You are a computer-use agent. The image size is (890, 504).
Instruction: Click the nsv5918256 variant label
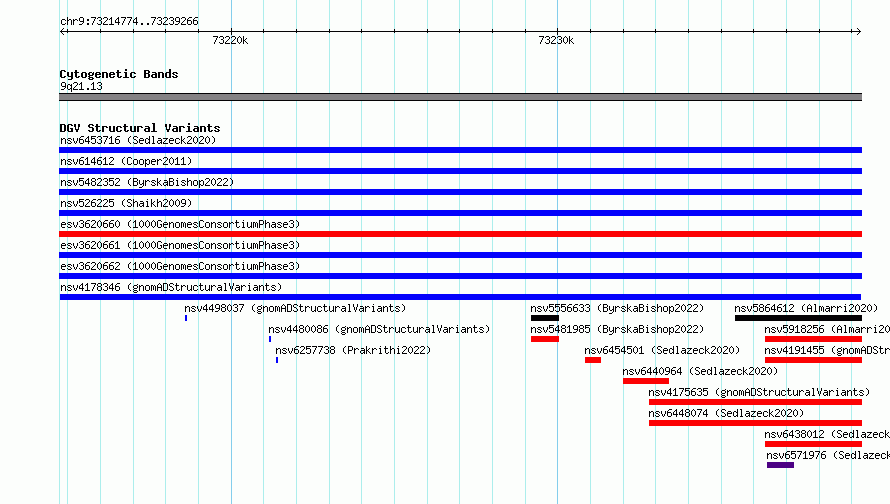point(827,329)
